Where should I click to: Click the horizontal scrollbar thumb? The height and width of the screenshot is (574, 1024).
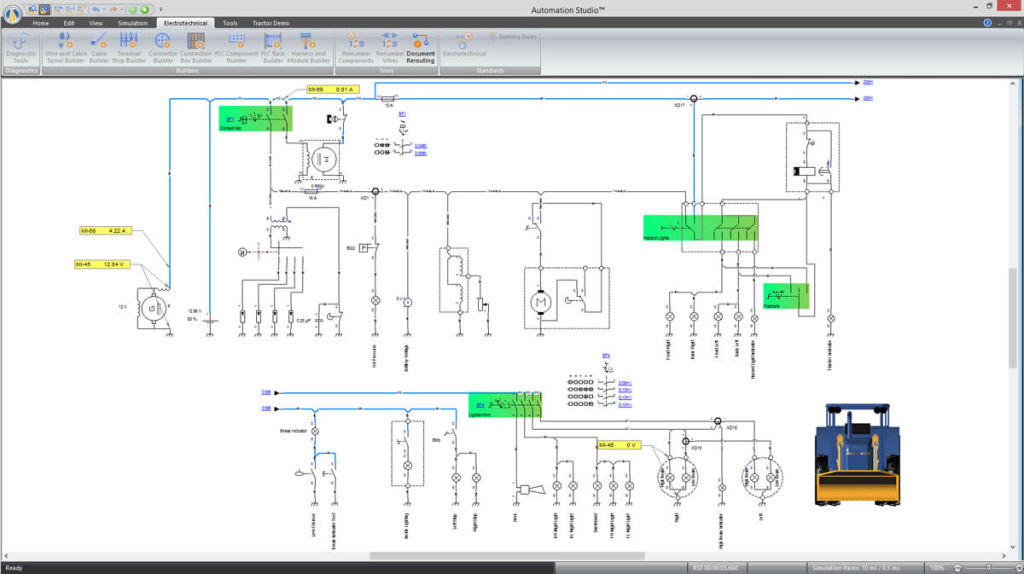[507, 556]
